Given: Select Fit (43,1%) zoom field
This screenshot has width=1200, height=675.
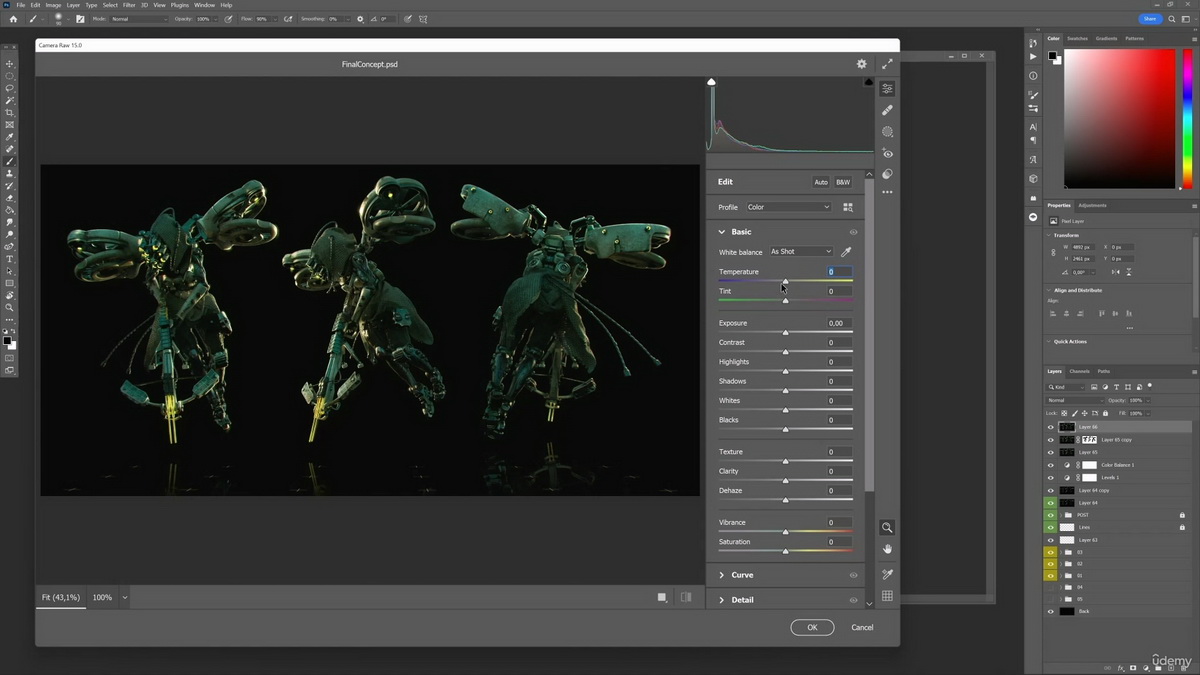Looking at the screenshot, I should tap(62, 597).
